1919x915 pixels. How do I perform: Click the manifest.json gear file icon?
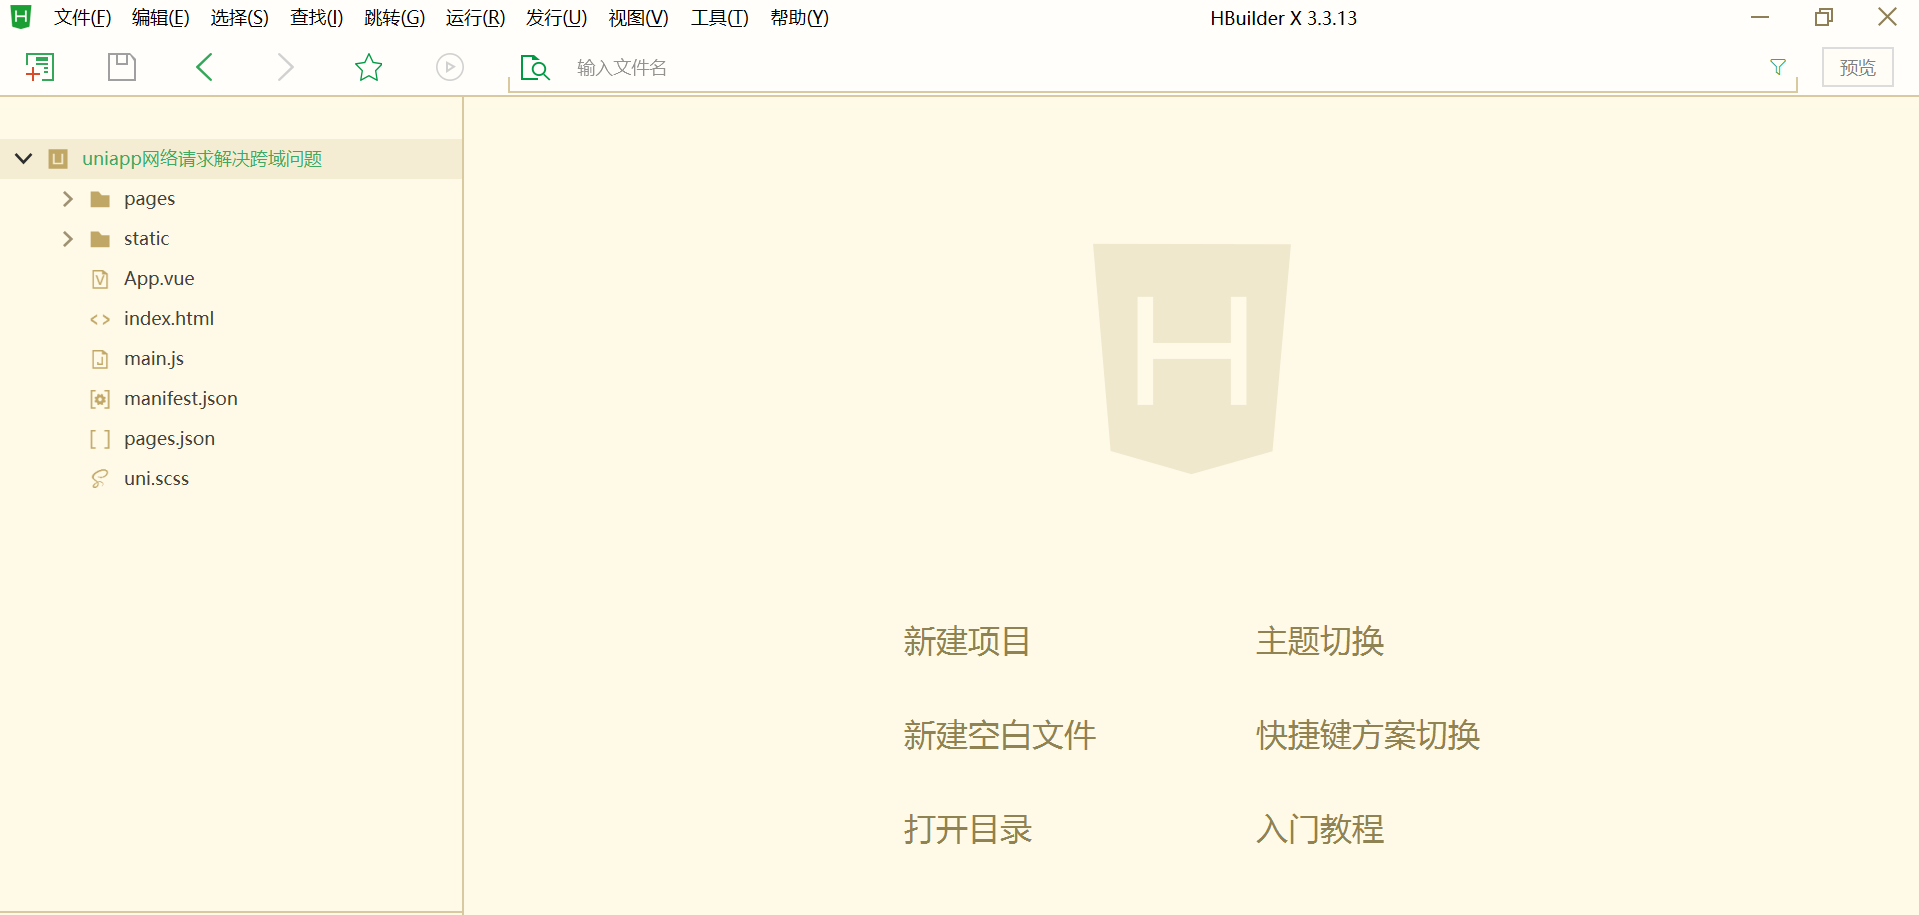(100, 399)
